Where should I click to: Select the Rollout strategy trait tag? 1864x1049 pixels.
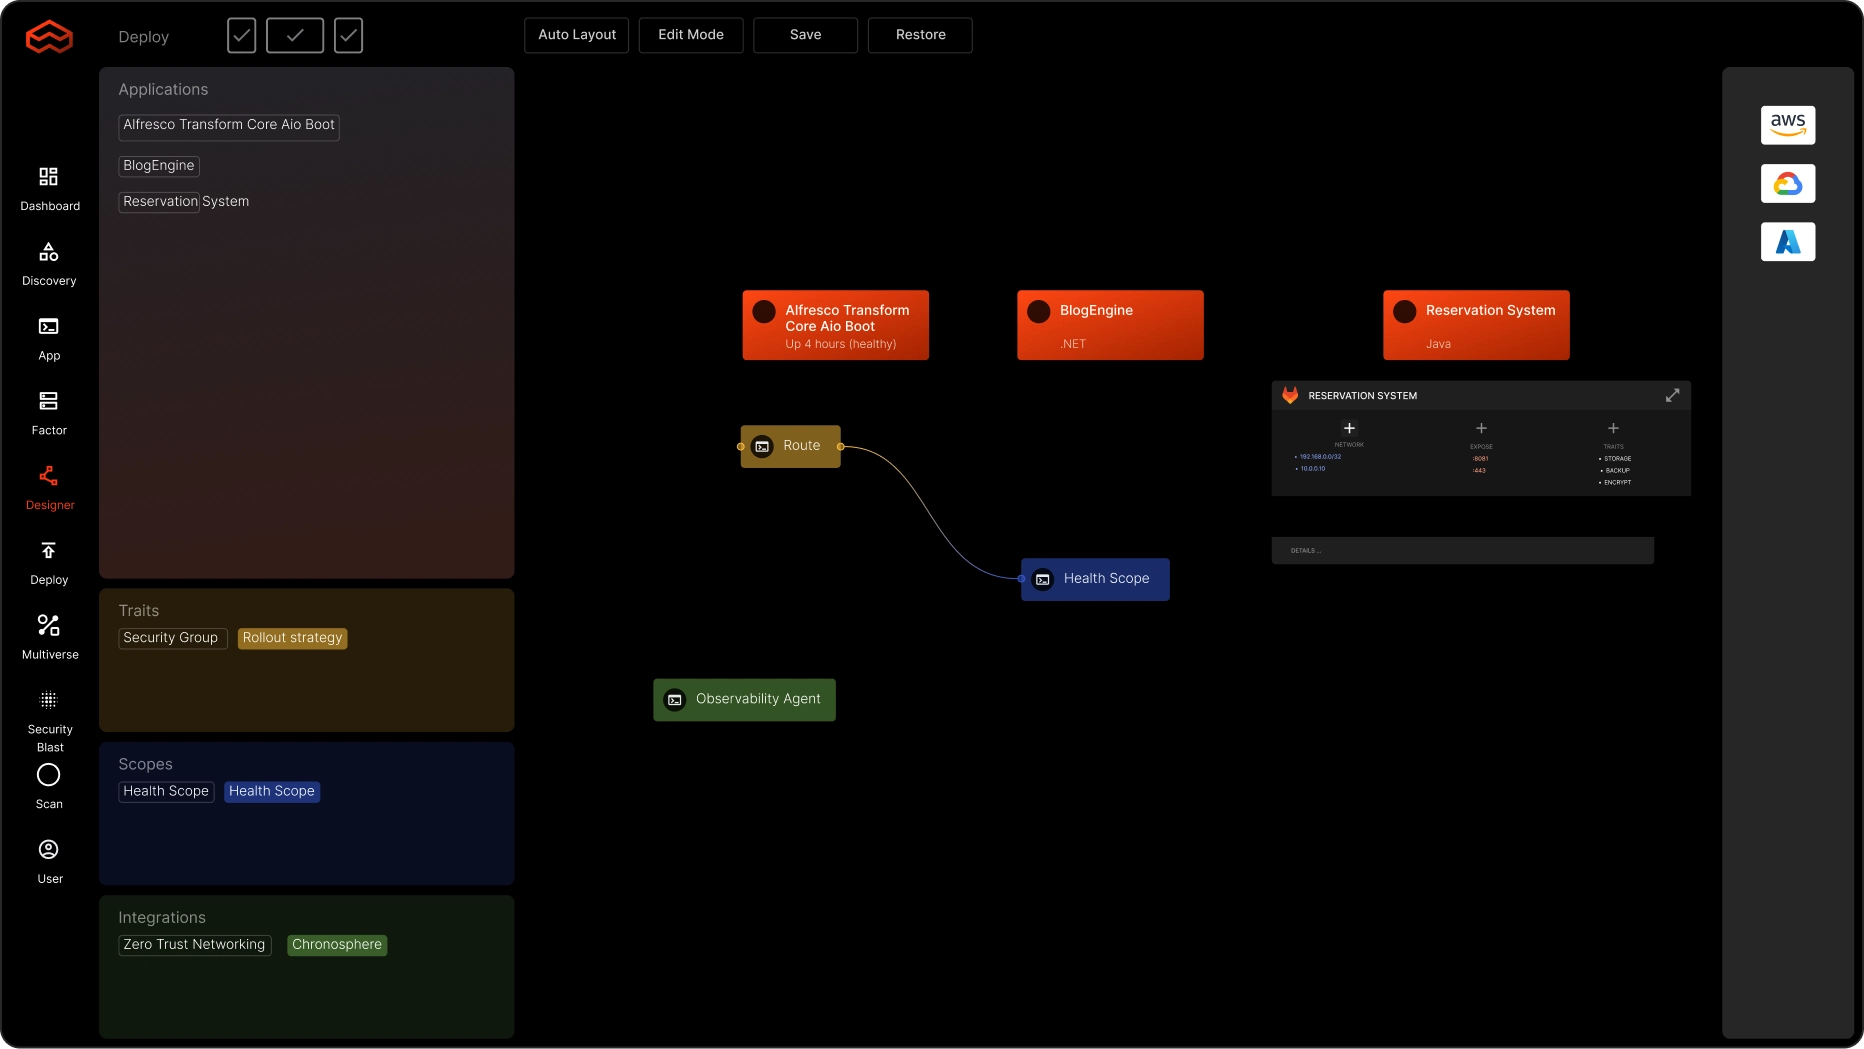292,638
